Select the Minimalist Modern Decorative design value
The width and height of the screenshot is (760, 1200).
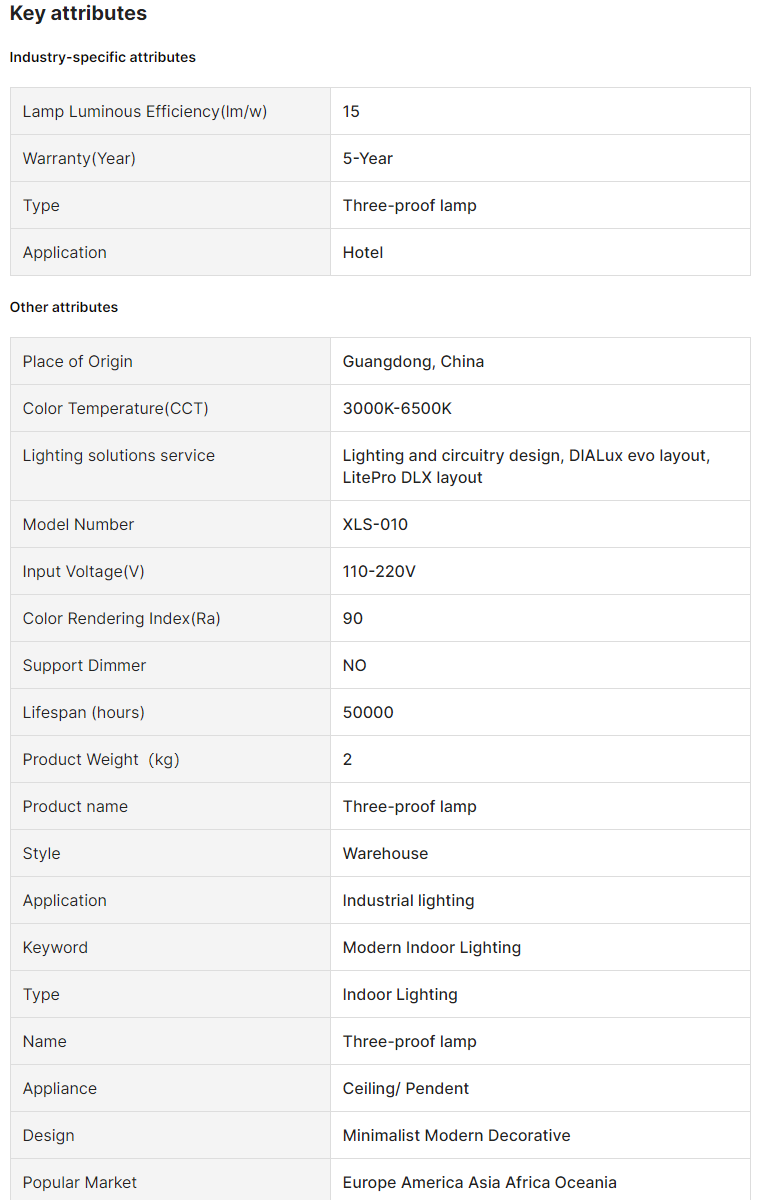tap(456, 1135)
